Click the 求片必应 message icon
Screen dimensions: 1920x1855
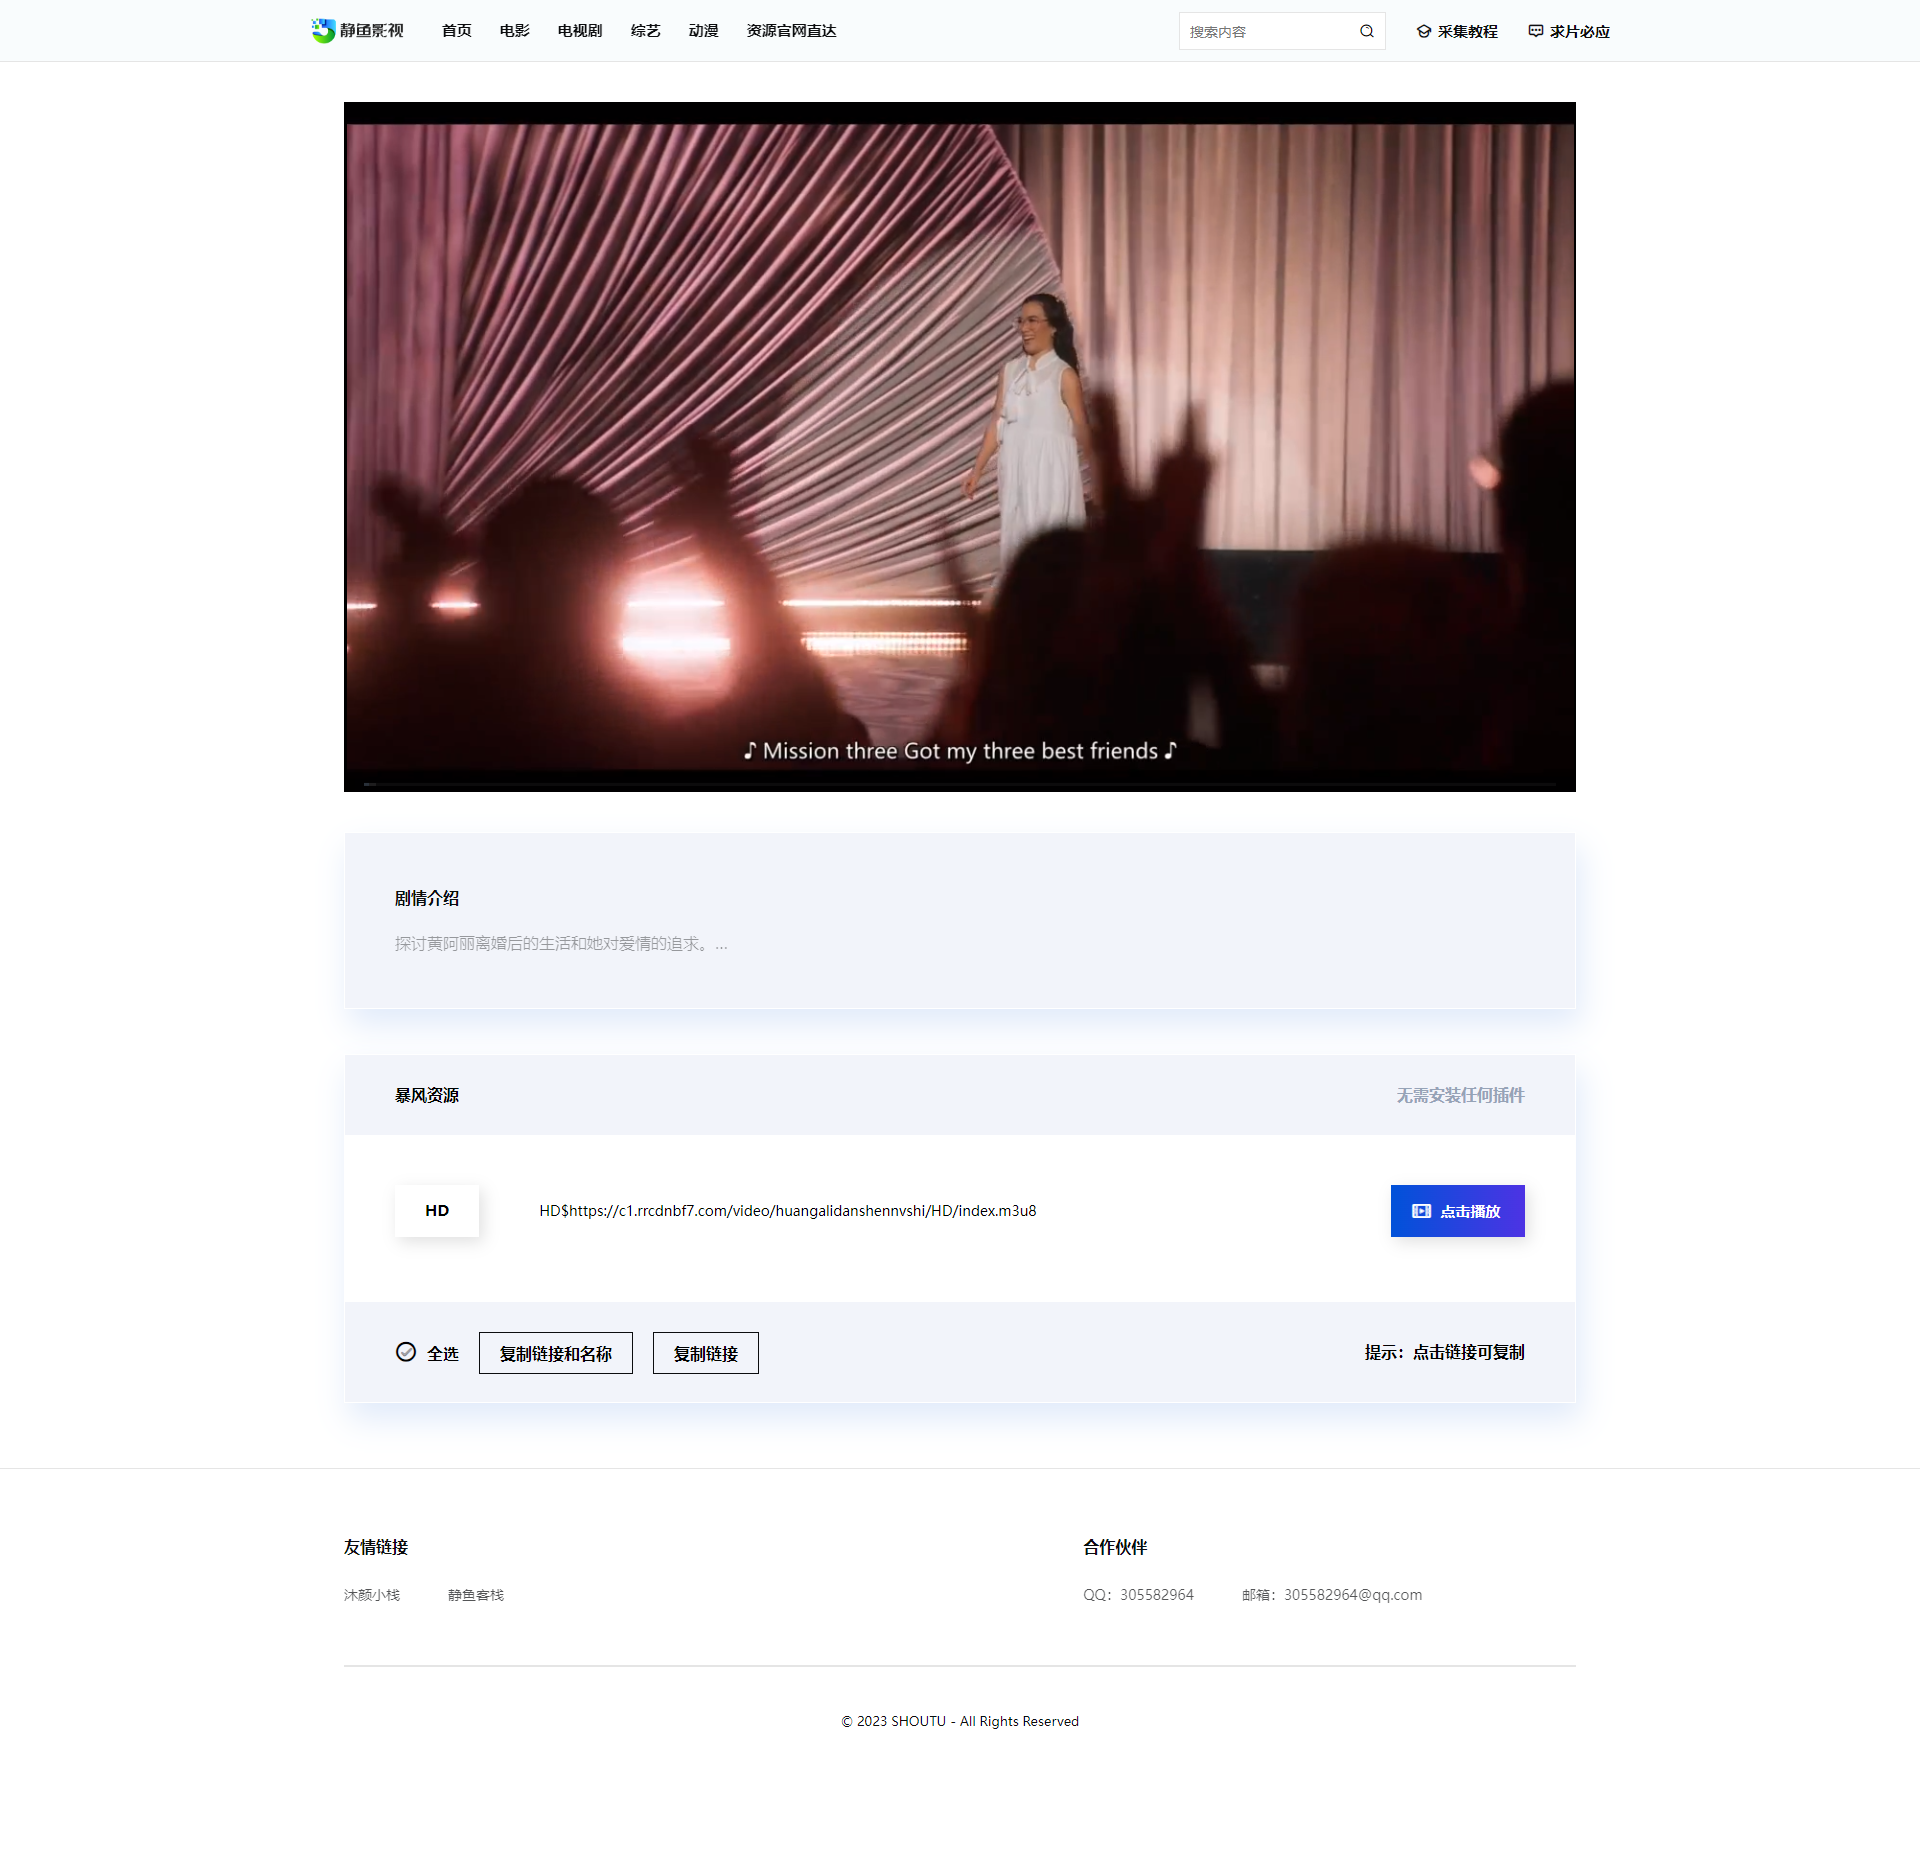1536,31
